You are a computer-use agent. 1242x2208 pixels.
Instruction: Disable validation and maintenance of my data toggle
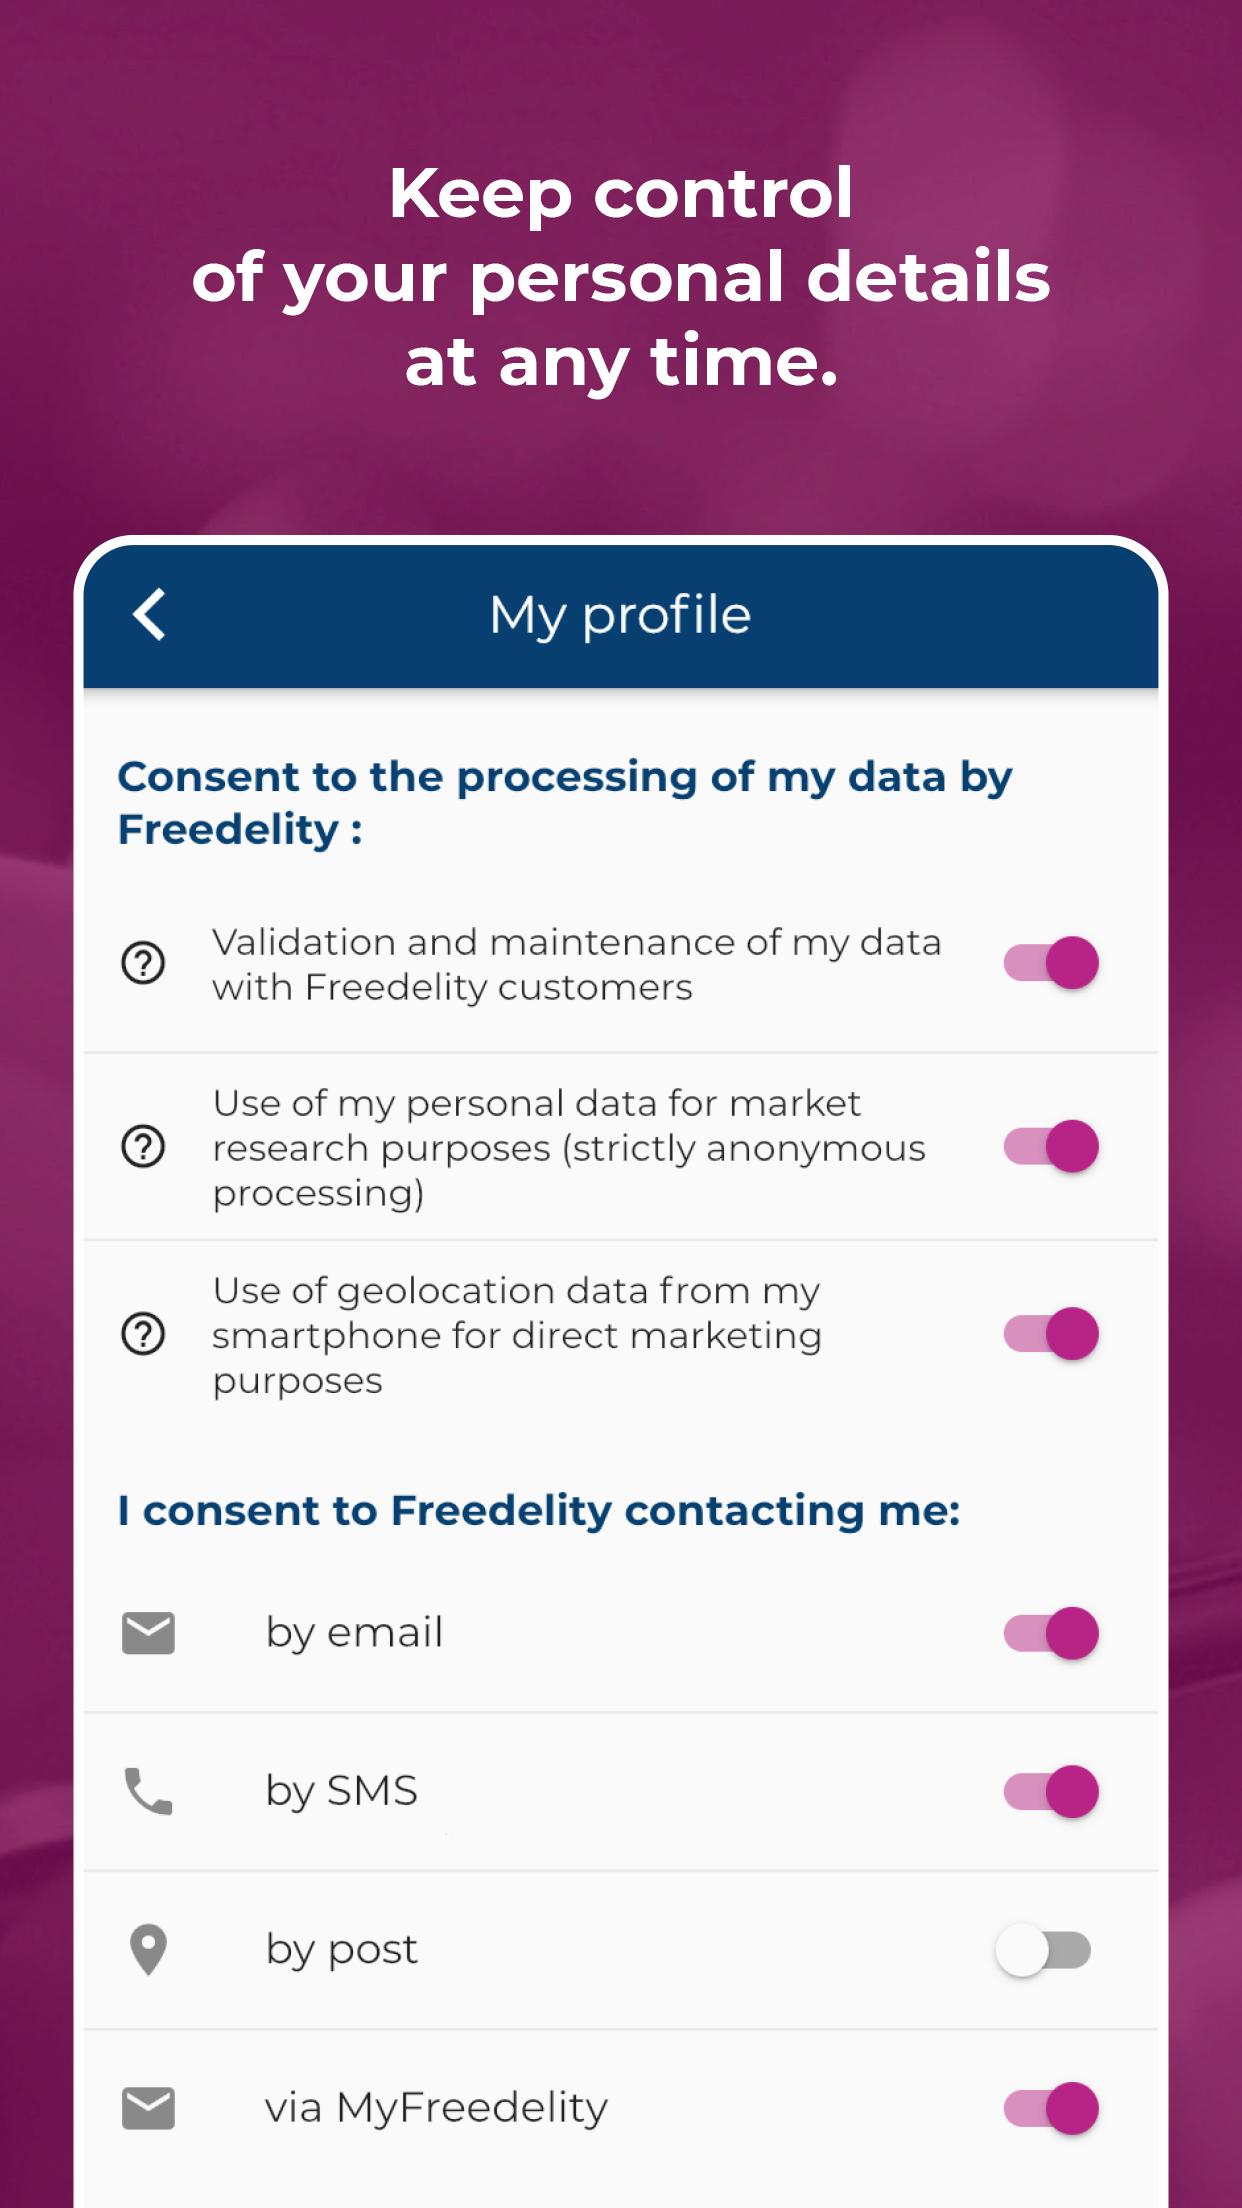(x=1051, y=963)
